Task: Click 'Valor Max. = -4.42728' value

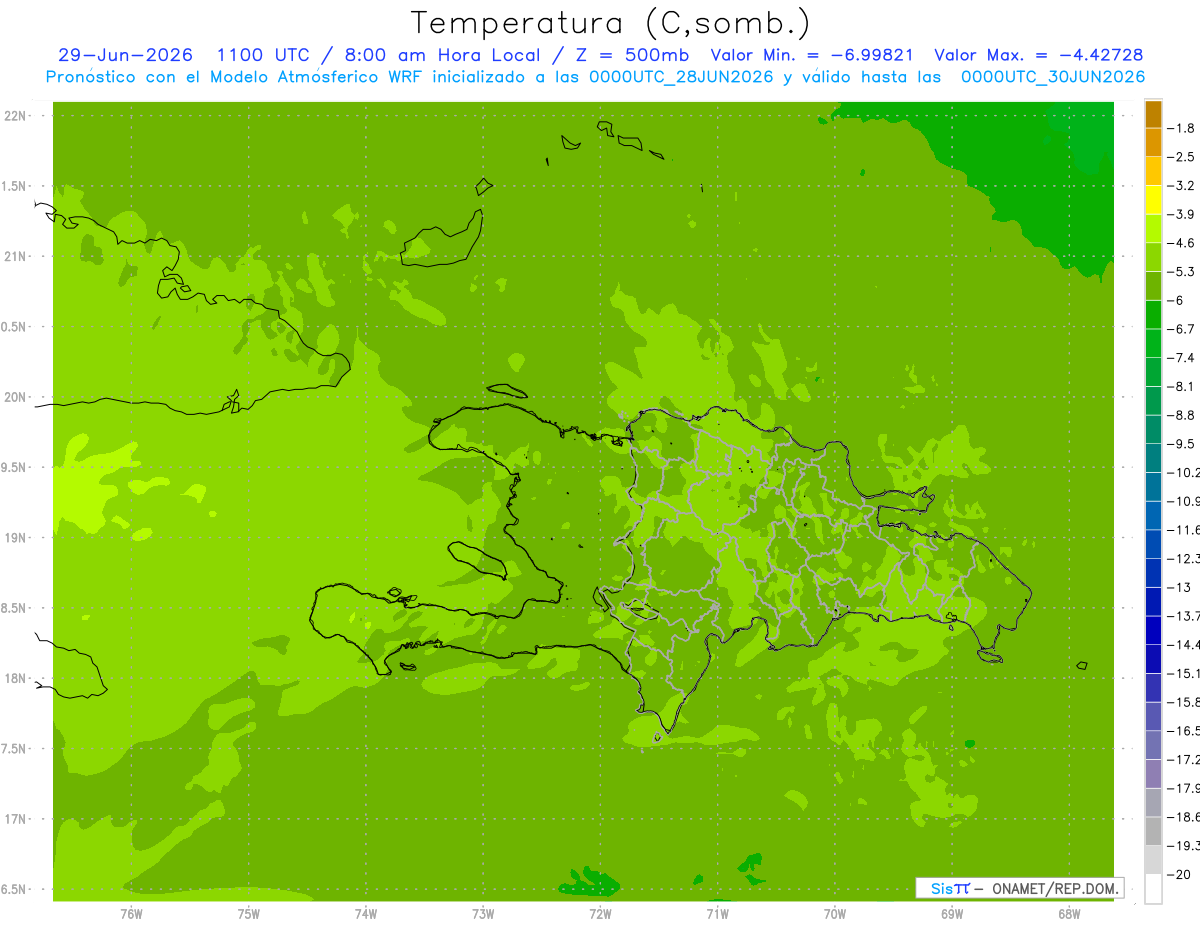Action: pos(1038,55)
